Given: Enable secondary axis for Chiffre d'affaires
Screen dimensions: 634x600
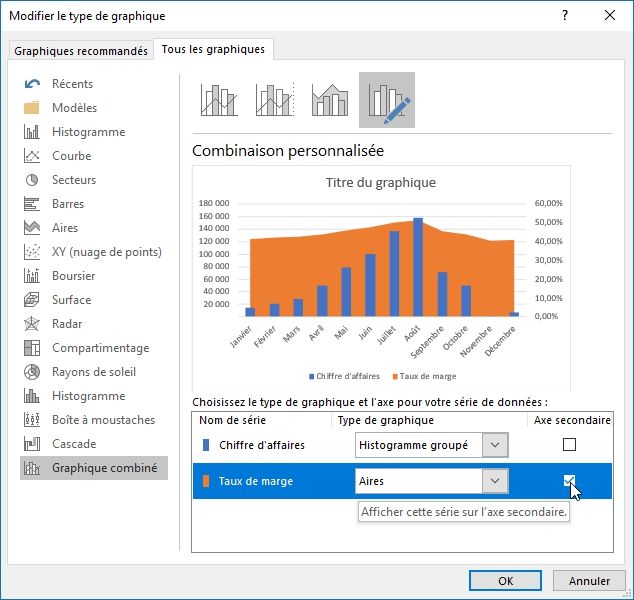Looking at the screenshot, I should (569, 445).
